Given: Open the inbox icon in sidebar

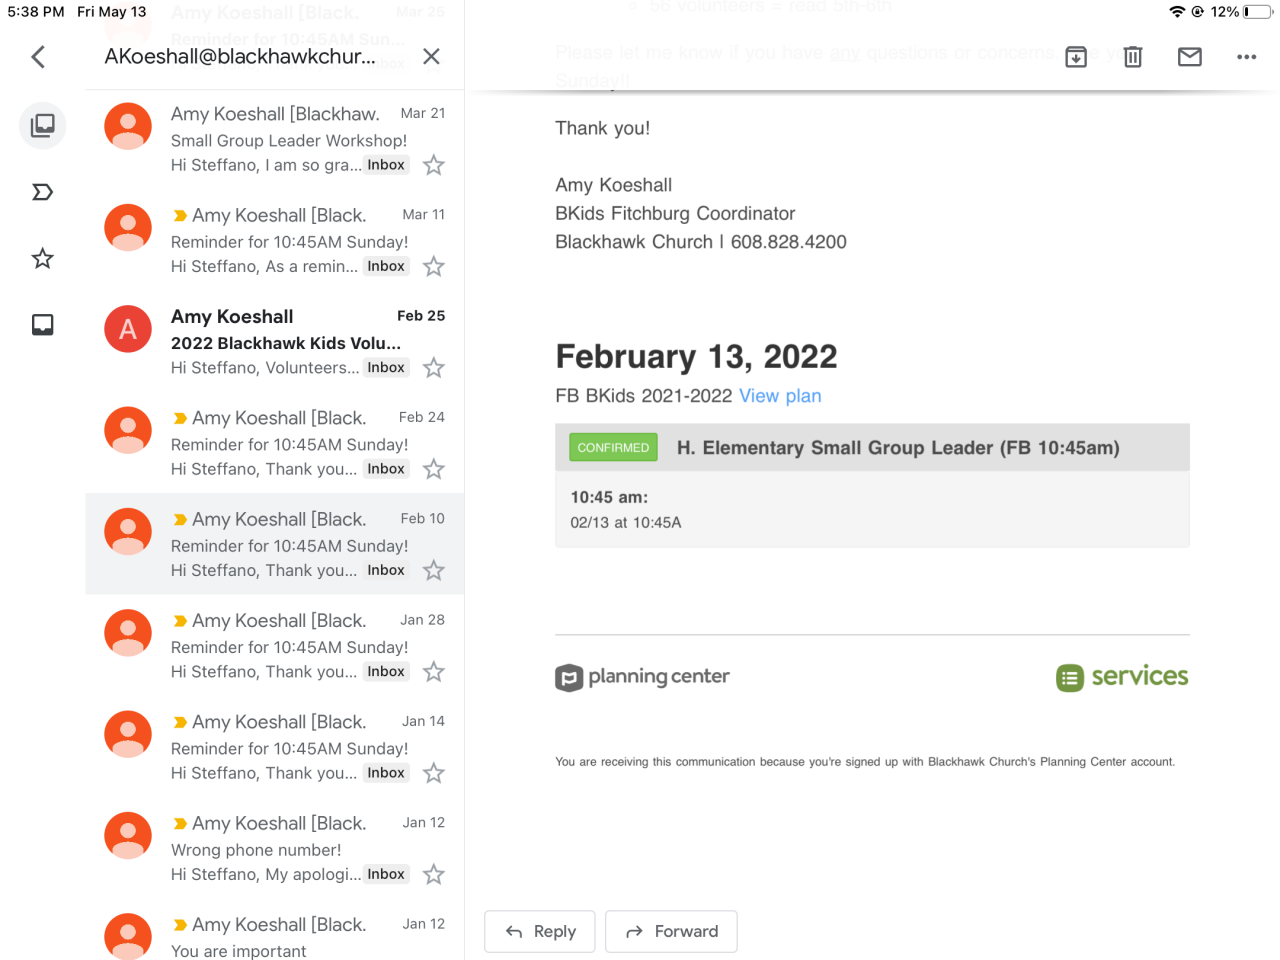Looking at the screenshot, I should click(43, 325).
